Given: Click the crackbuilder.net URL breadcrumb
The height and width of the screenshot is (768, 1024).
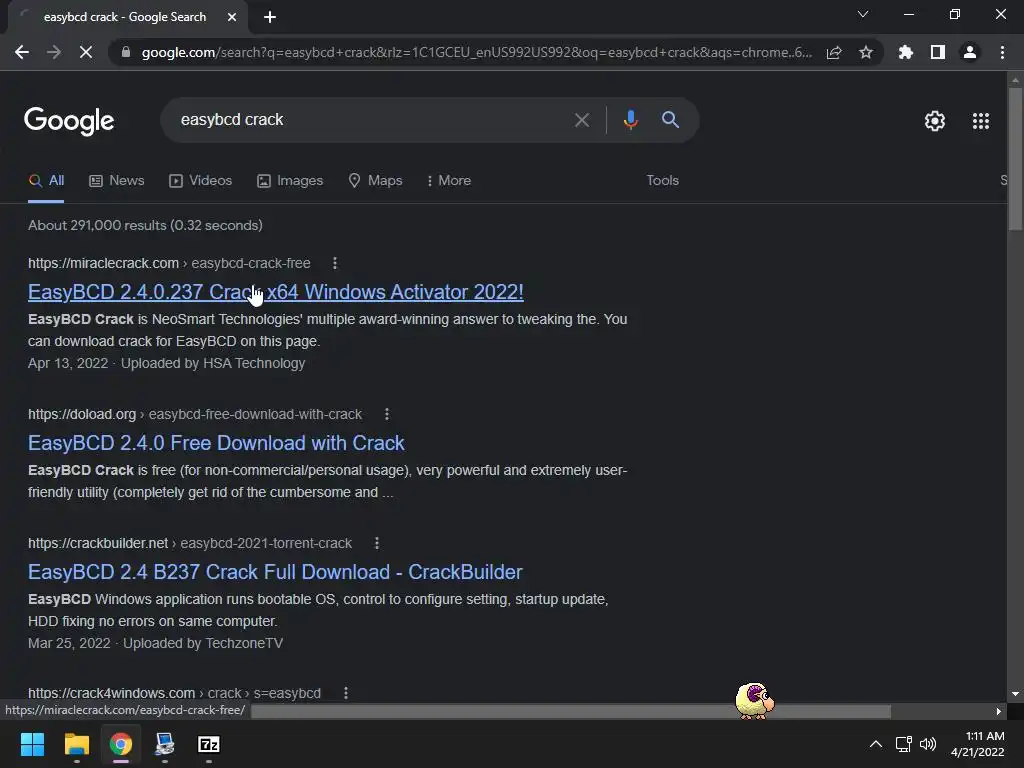Looking at the screenshot, I should click(x=190, y=543).
